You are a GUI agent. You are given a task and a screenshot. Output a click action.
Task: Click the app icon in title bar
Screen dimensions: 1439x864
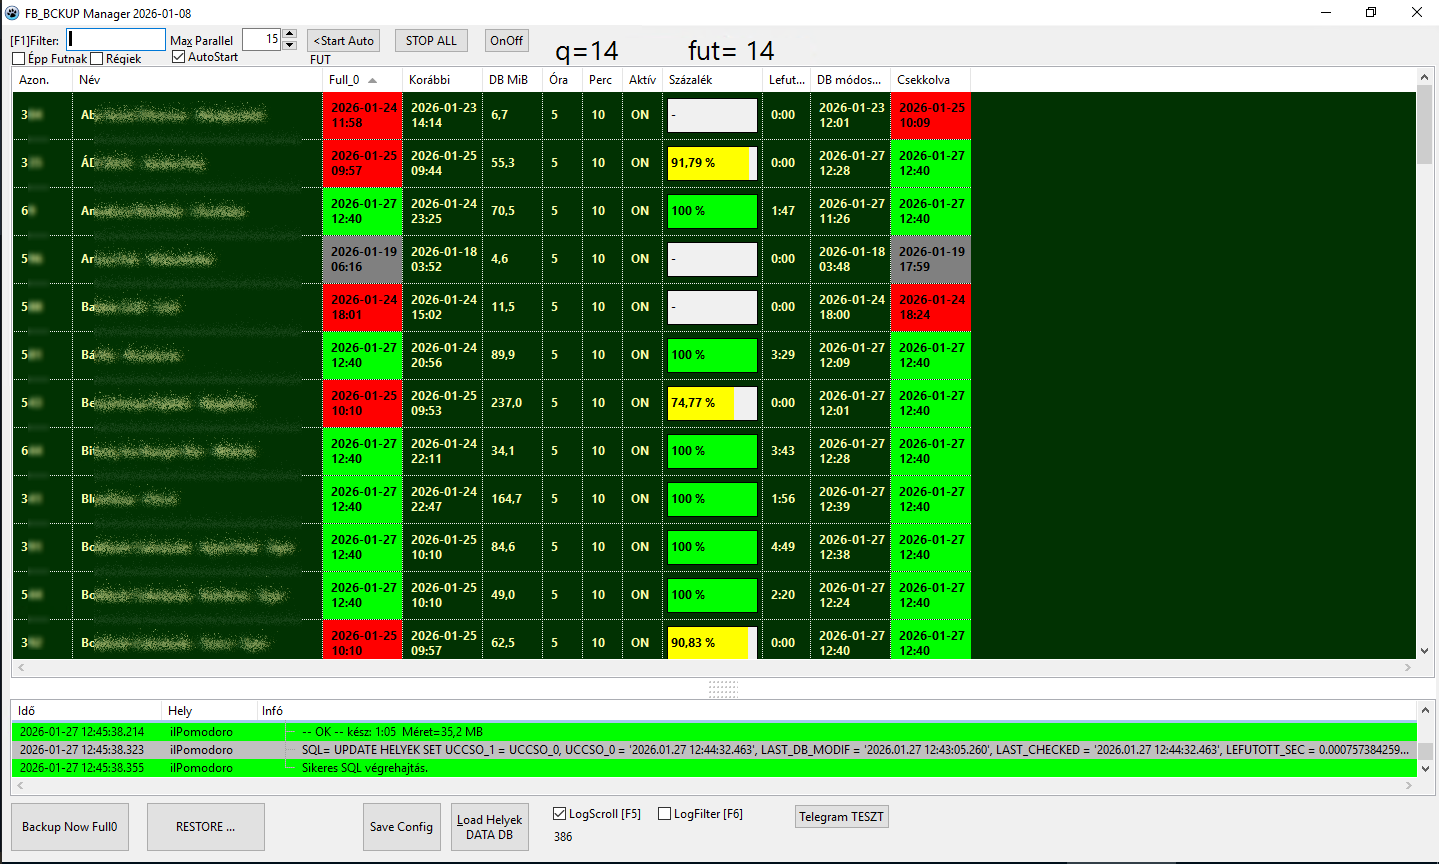pos(13,13)
